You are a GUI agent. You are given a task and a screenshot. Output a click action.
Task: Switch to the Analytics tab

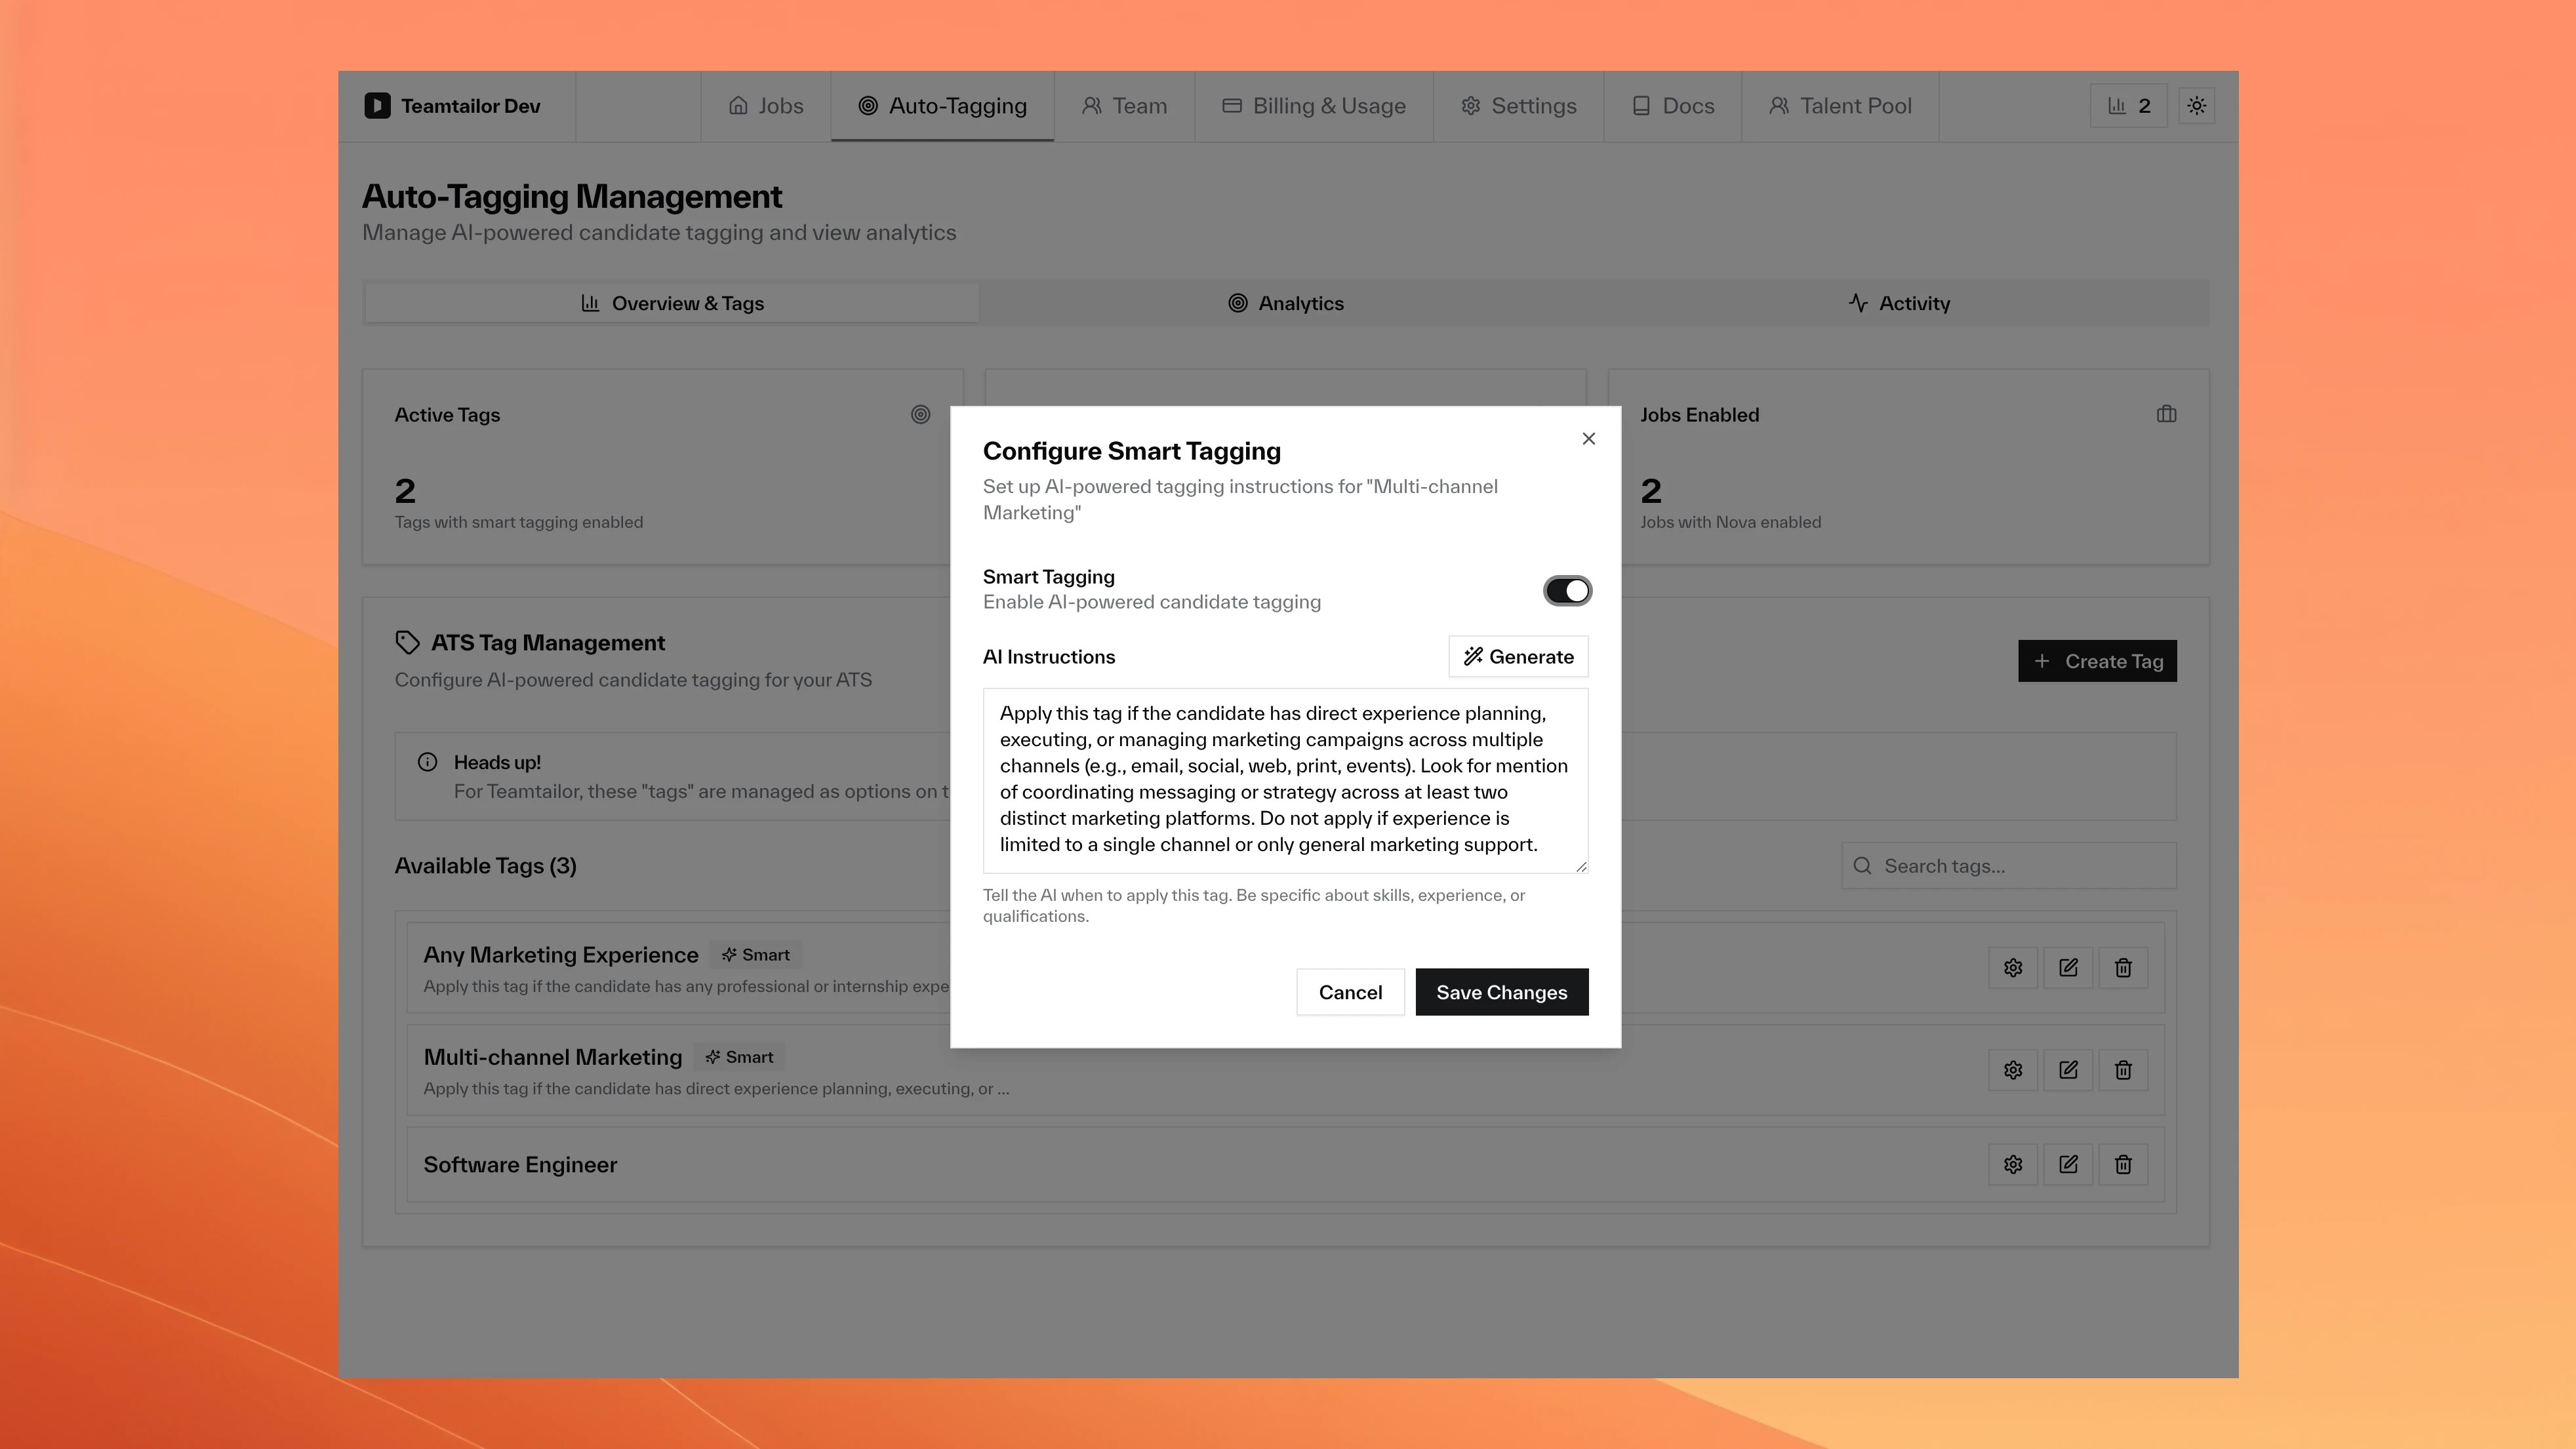point(1285,303)
